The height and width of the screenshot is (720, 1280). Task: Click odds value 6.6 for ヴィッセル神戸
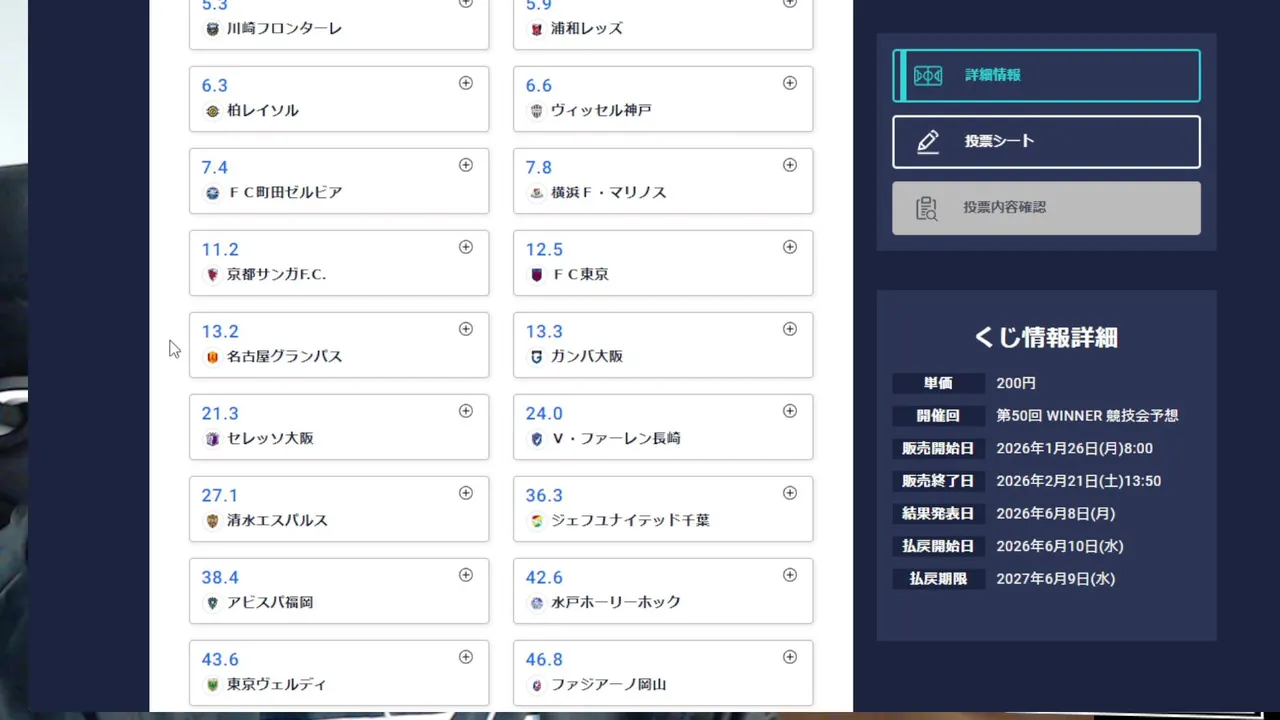pyautogui.click(x=539, y=86)
